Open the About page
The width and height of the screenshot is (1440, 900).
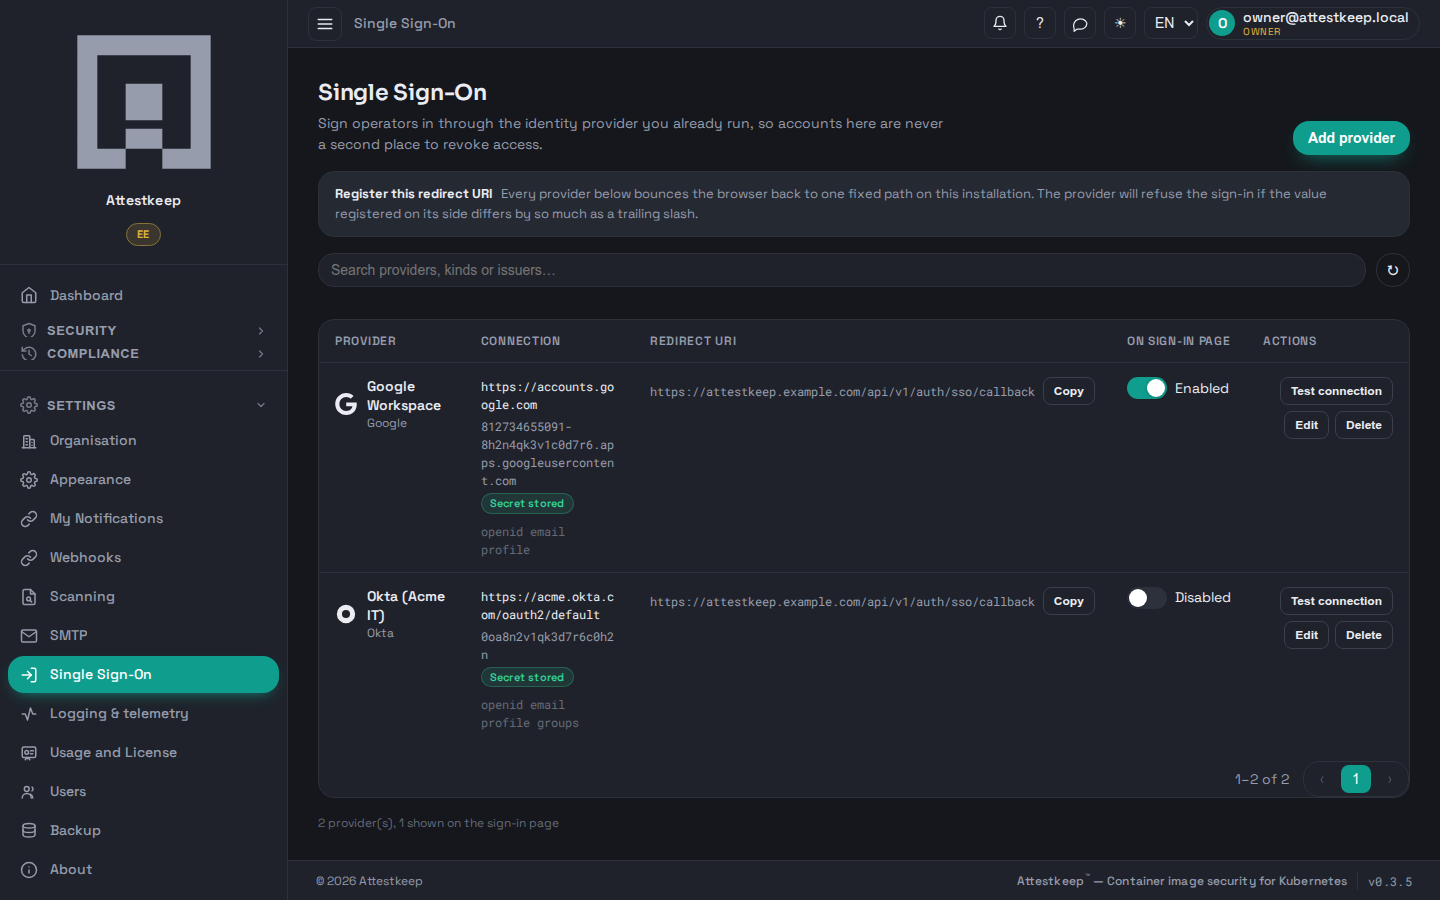point(143,869)
